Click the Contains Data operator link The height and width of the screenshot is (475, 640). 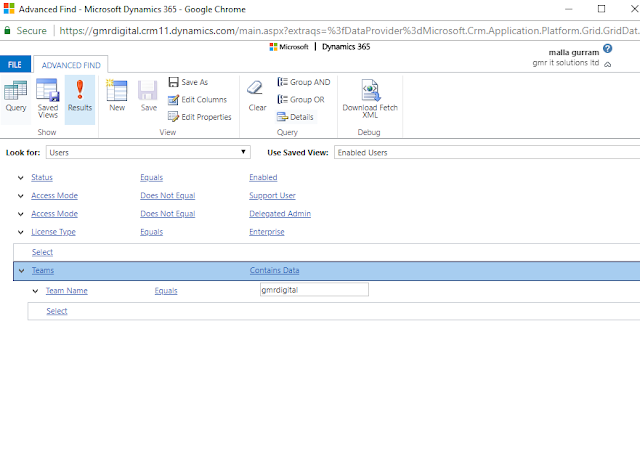[274, 270]
